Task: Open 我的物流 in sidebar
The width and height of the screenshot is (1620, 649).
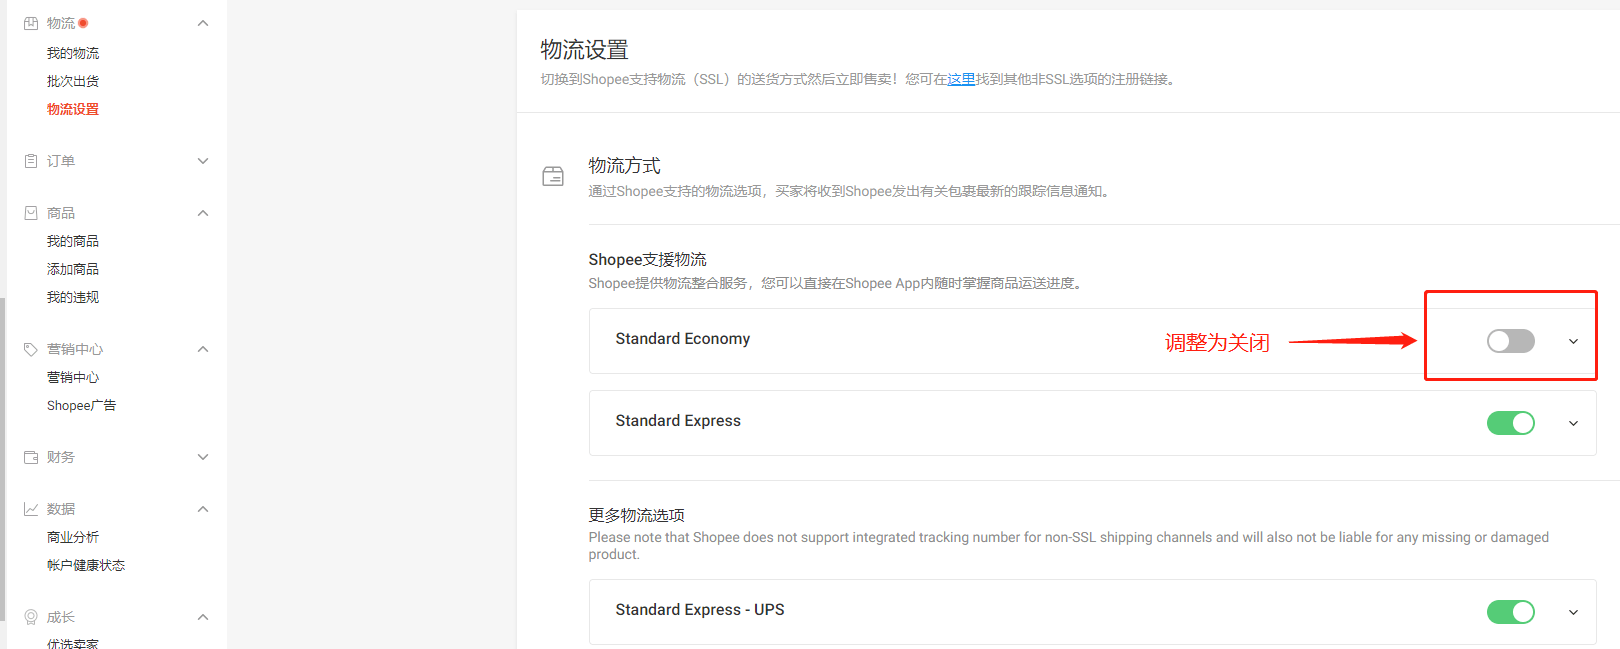Action: click(73, 53)
